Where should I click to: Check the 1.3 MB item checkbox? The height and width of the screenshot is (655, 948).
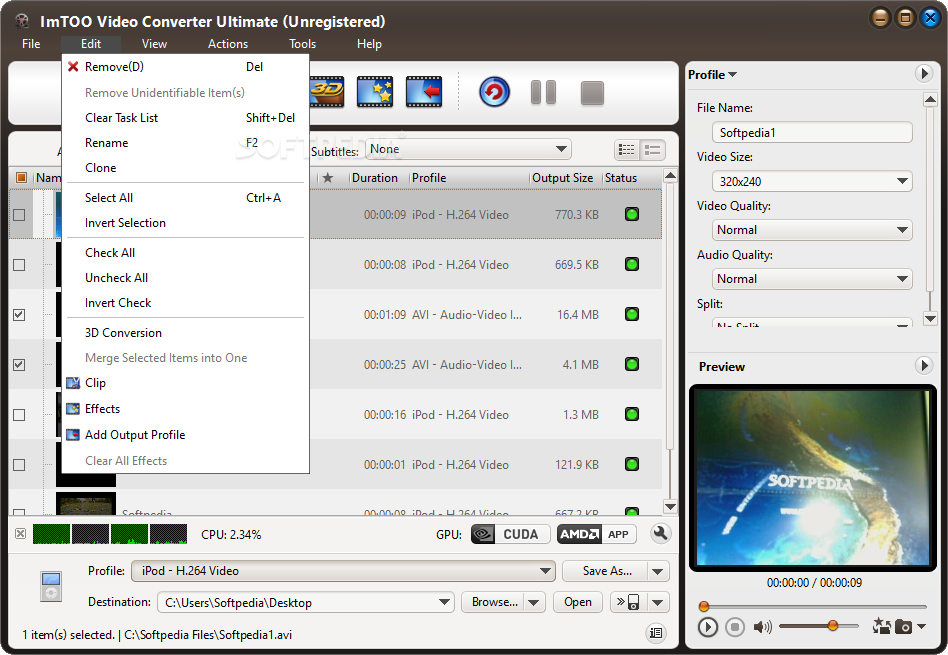pos(19,415)
